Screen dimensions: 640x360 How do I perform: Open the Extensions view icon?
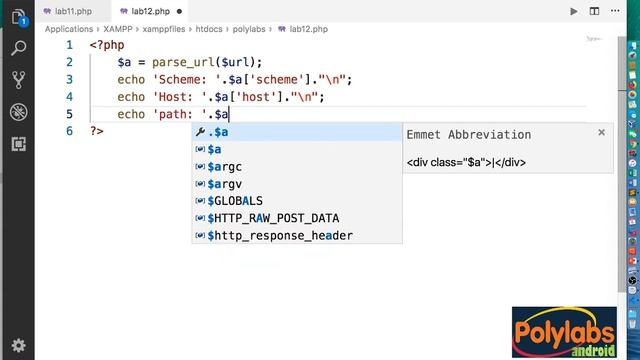(18, 144)
